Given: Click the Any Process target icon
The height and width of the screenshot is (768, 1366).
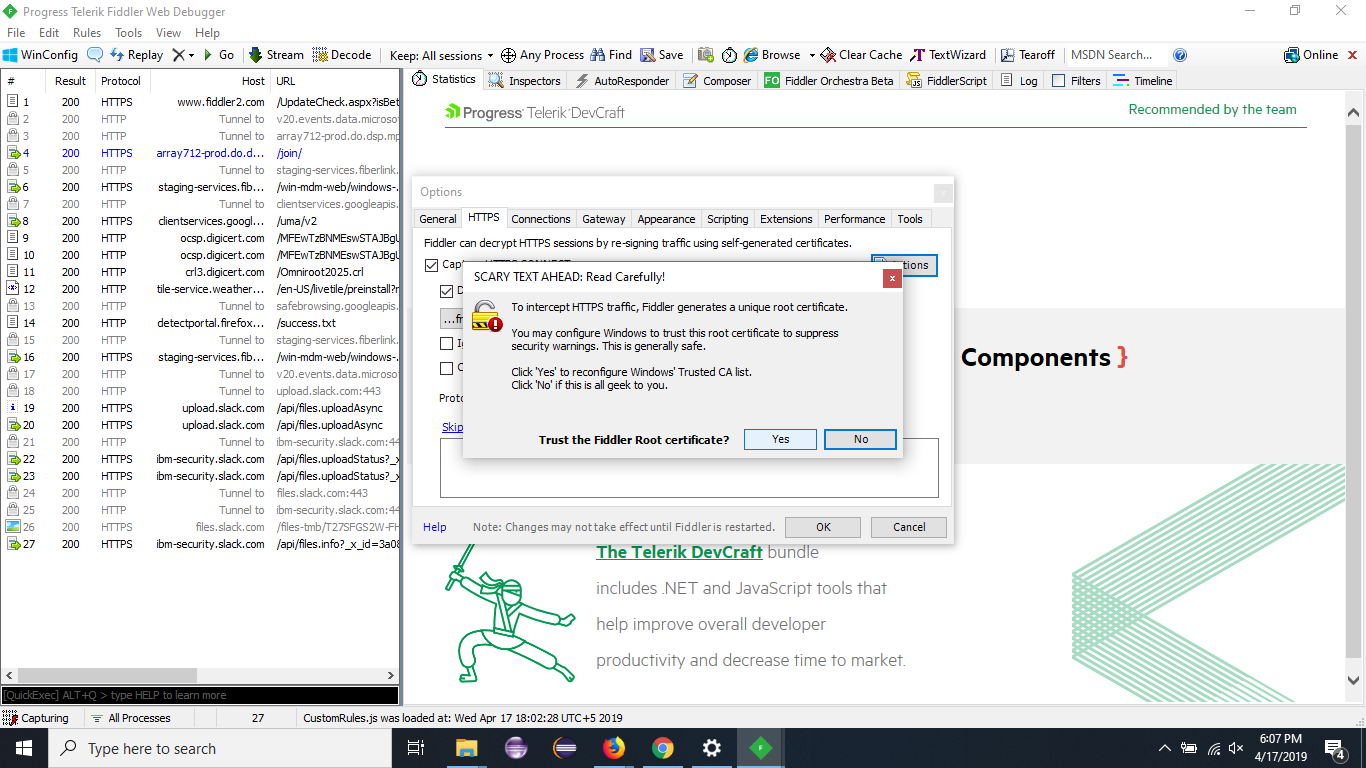Looking at the screenshot, I should (x=508, y=55).
